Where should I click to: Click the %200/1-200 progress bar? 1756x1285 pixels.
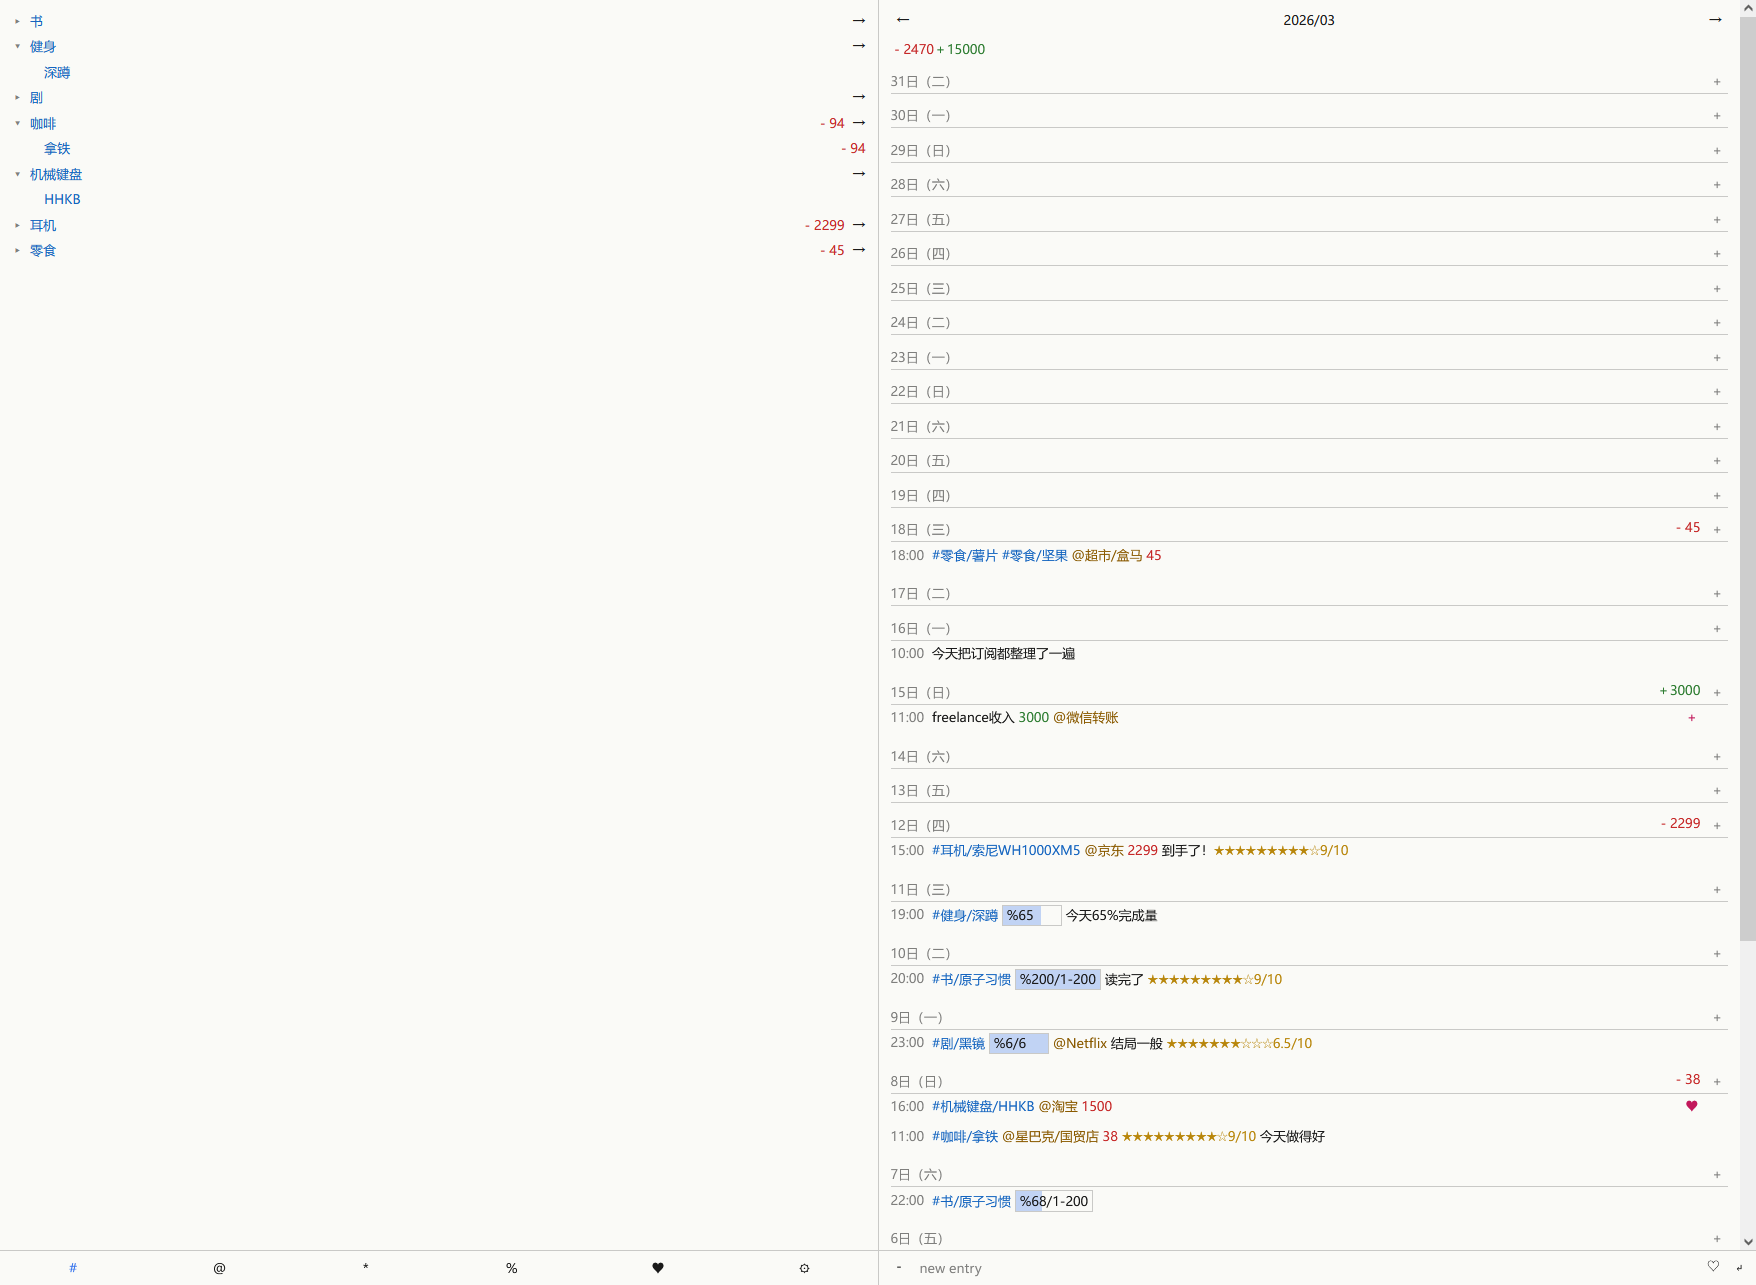pyautogui.click(x=1058, y=979)
